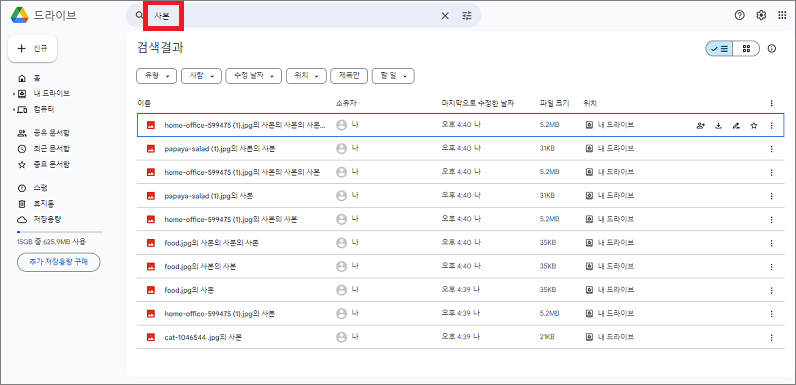Select file food.jpg의 사본의 사본
The height and width of the screenshot is (385, 796).
(460, 267)
